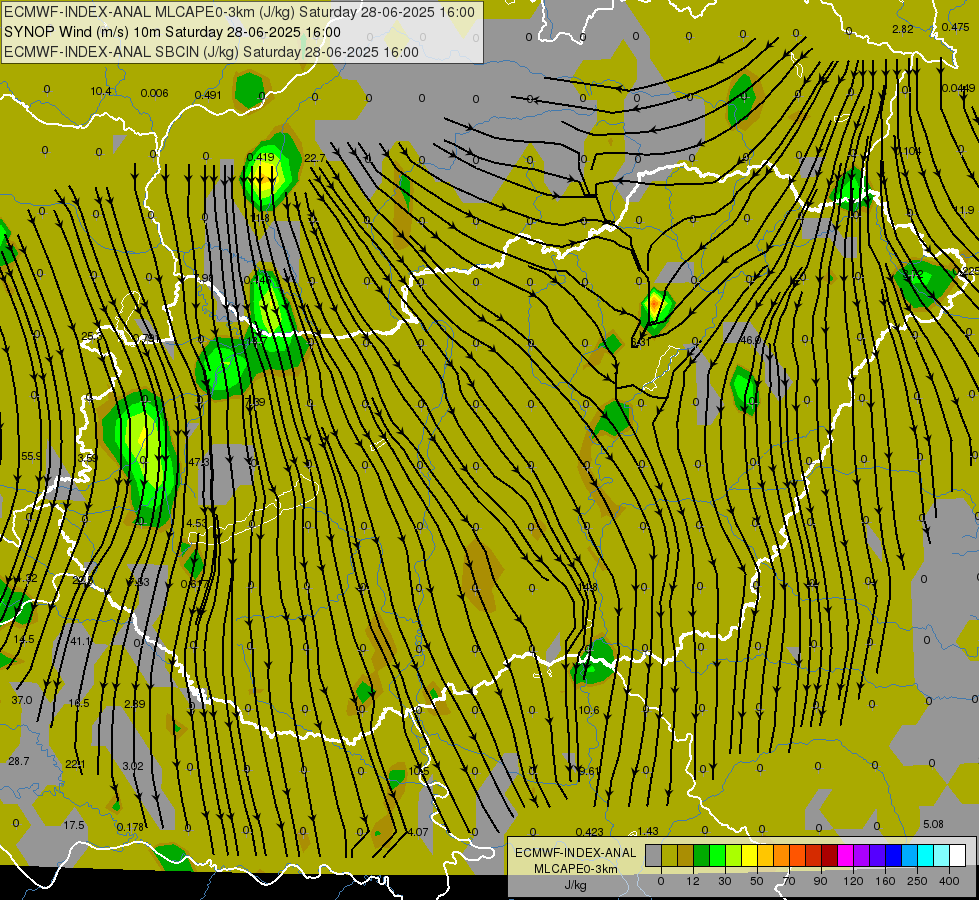The width and height of the screenshot is (979, 900).
Task: Click the map value 3.59
Action: (87, 458)
